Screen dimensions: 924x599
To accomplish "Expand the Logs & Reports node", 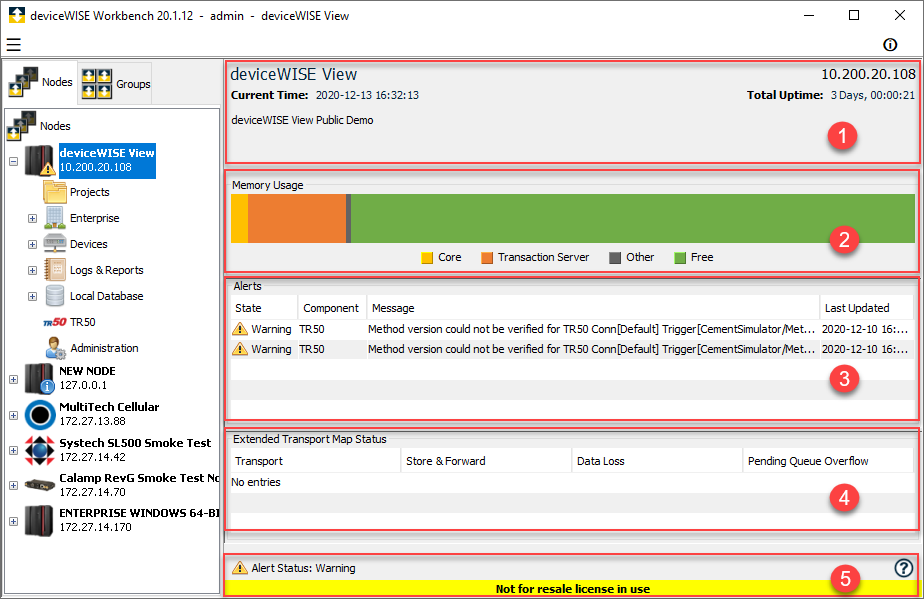I will pos(32,270).
